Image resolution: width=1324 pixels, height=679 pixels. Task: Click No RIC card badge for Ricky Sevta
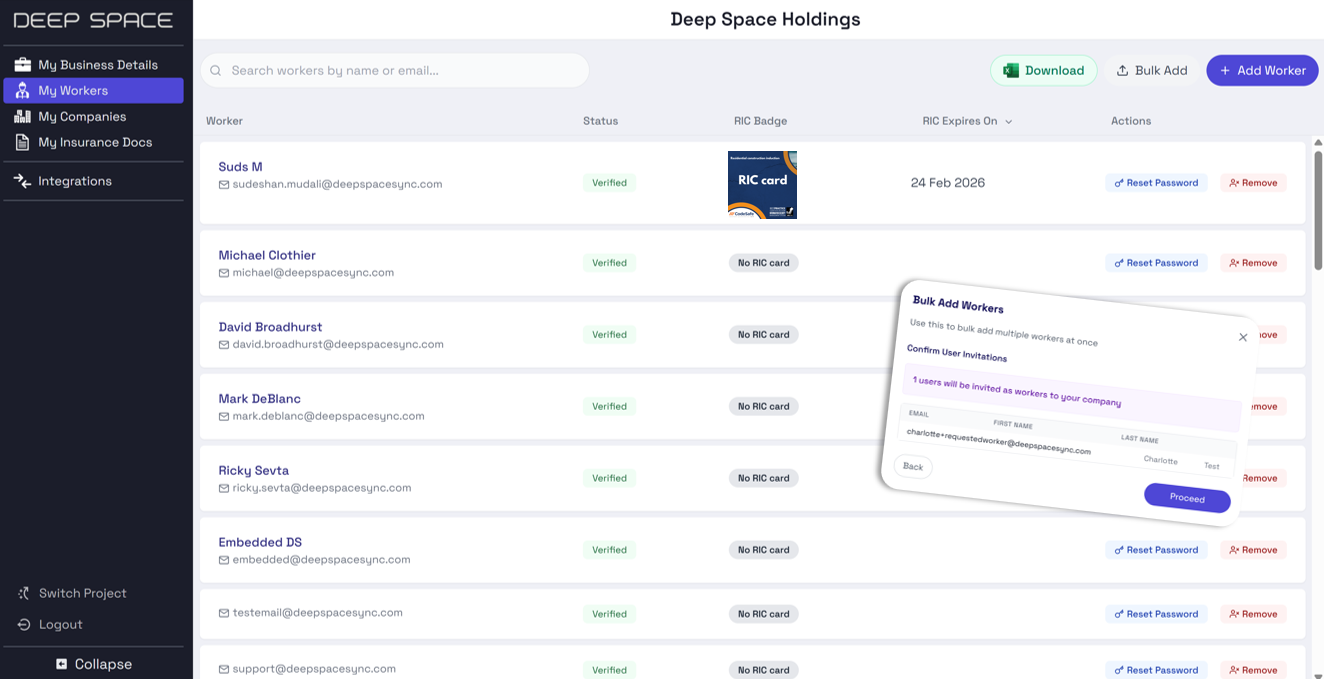763,478
